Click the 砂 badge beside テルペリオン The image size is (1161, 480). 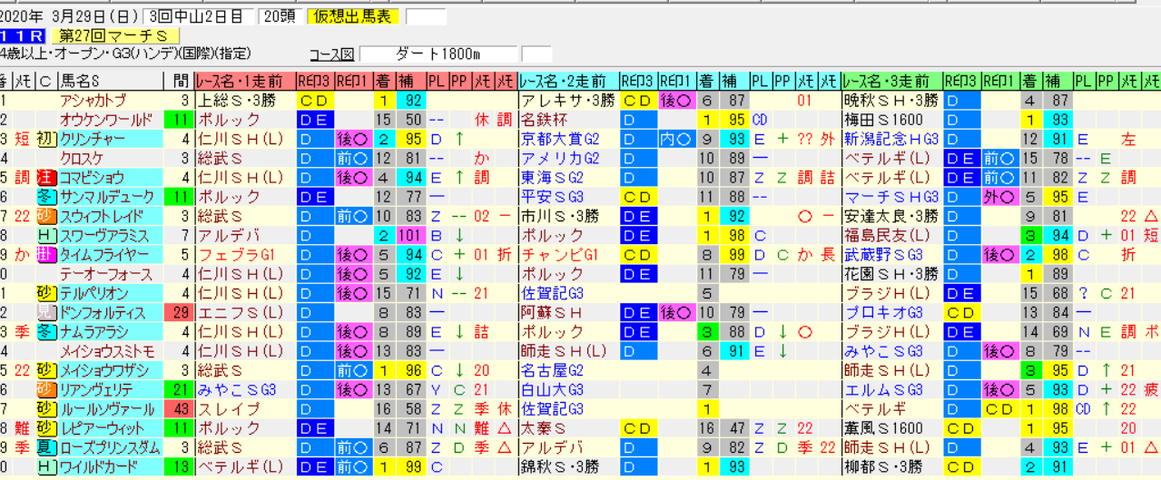coord(47,293)
